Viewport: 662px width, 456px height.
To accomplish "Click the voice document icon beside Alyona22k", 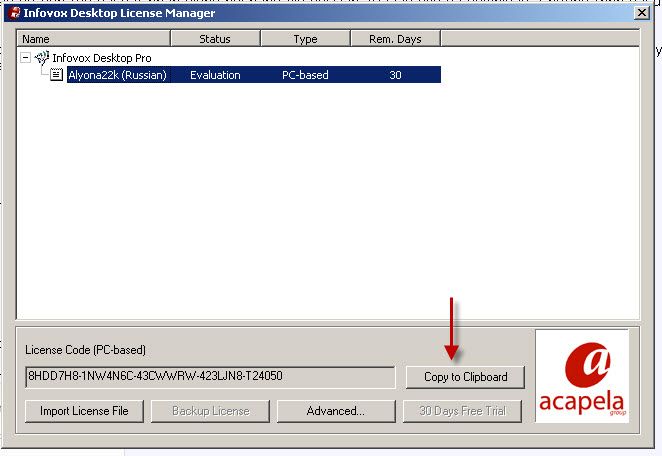I will click(57, 75).
